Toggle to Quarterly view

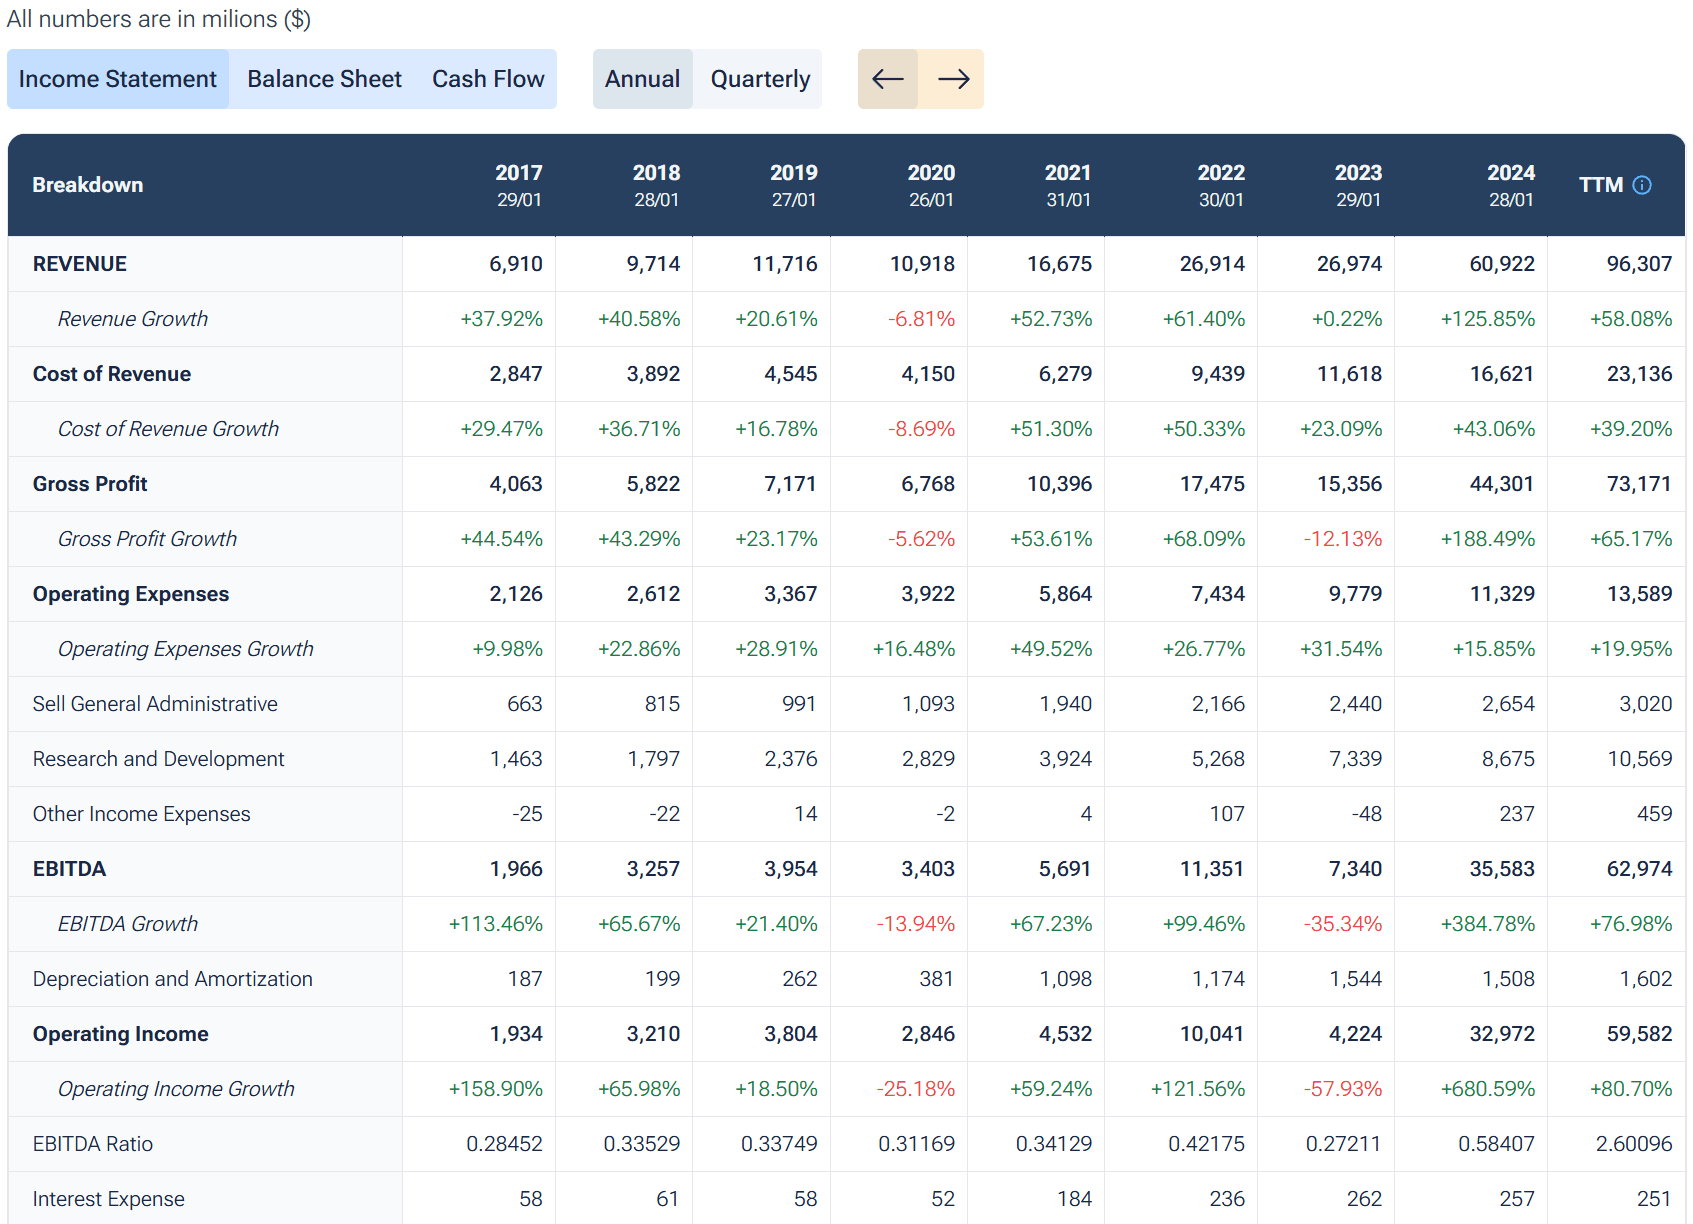(759, 79)
